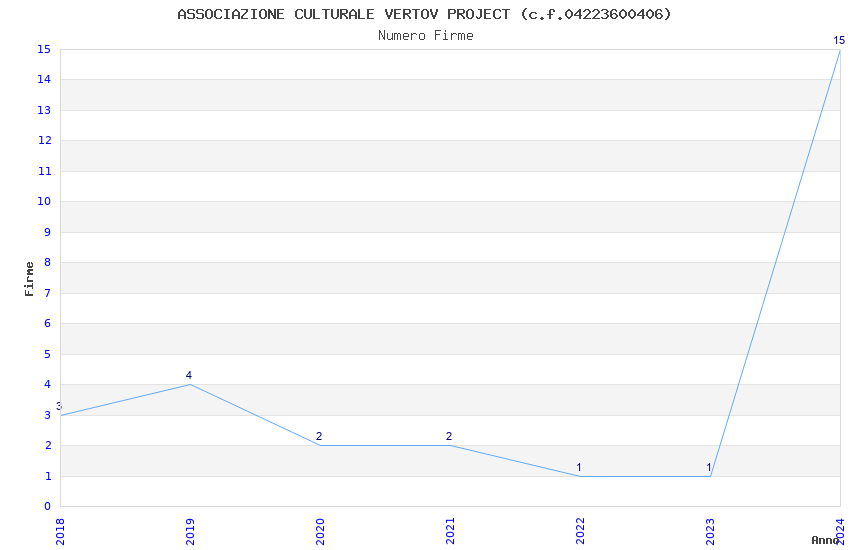Click the Firme vertical axis label
This screenshot has width=850, height=550.
pos(29,279)
